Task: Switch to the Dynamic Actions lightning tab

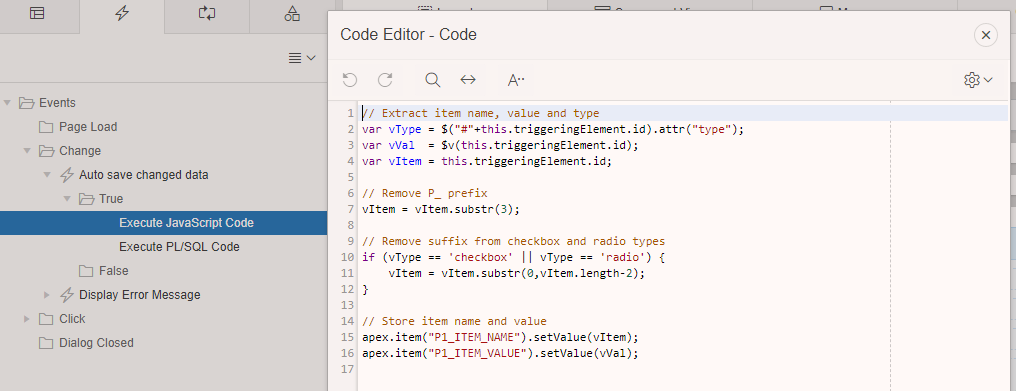Action: (x=122, y=14)
